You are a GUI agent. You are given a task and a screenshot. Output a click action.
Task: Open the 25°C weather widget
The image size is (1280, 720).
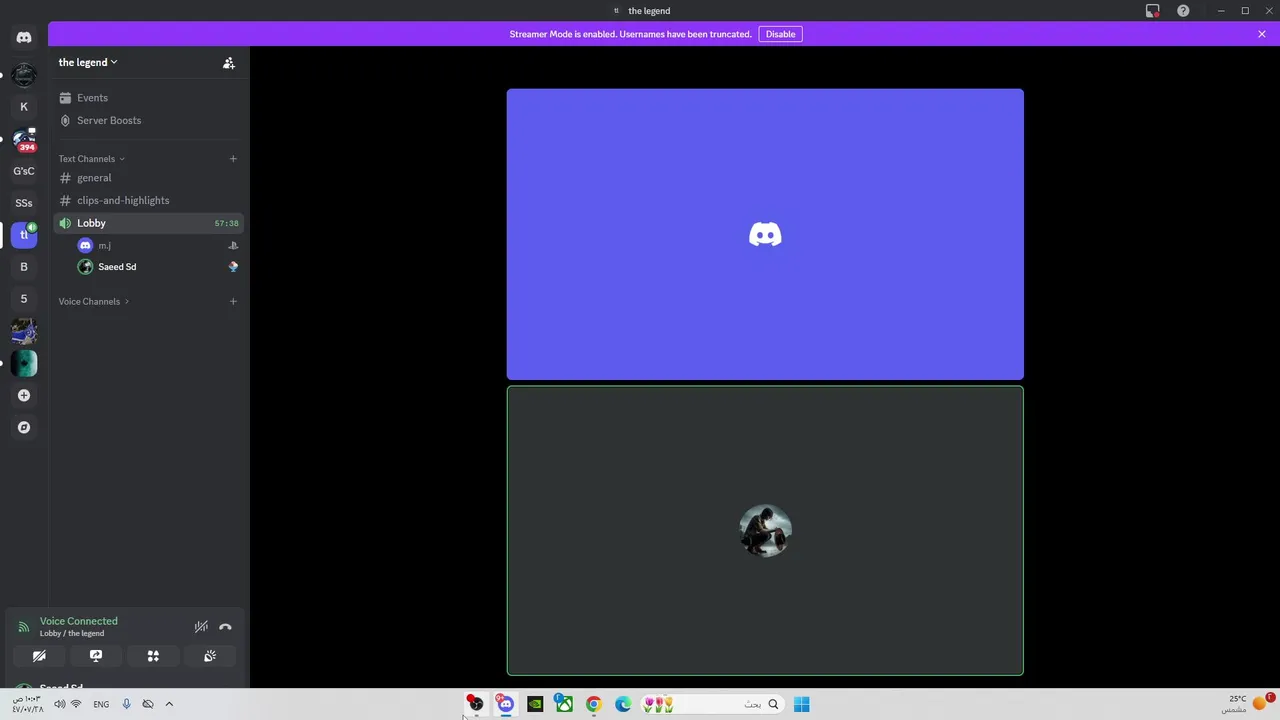click(x=1246, y=704)
